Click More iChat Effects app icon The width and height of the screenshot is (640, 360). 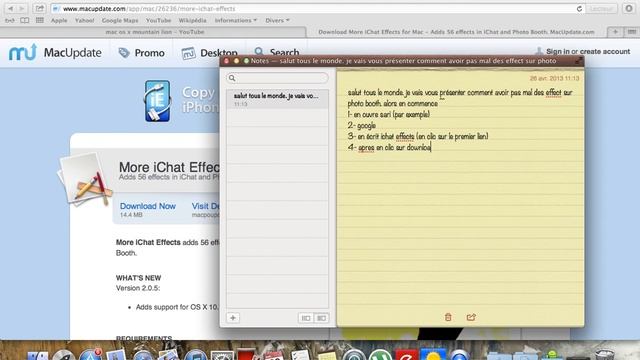point(84,180)
